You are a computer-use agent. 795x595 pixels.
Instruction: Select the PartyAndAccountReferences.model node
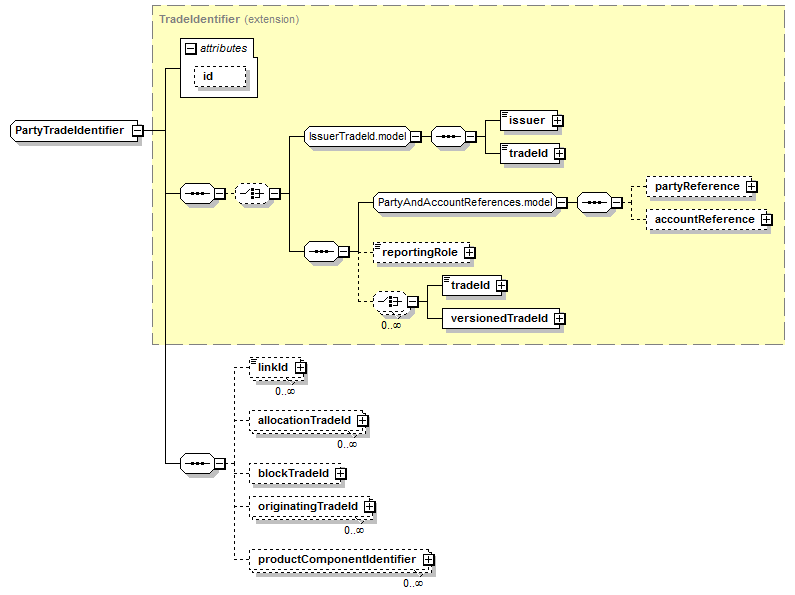tap(465, 203)
